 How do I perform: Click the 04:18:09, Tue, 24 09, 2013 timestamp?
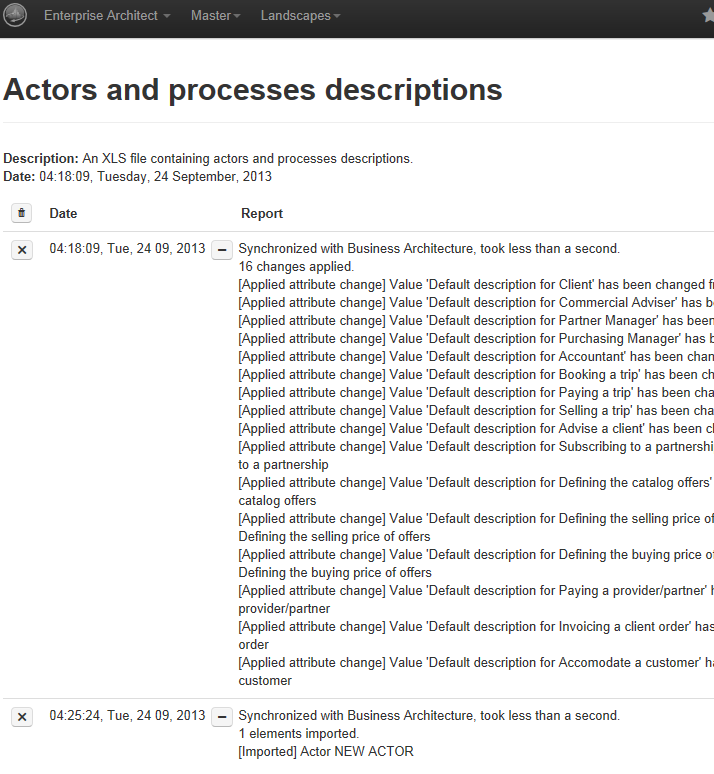pyautogui.click(x=127, y=249)
